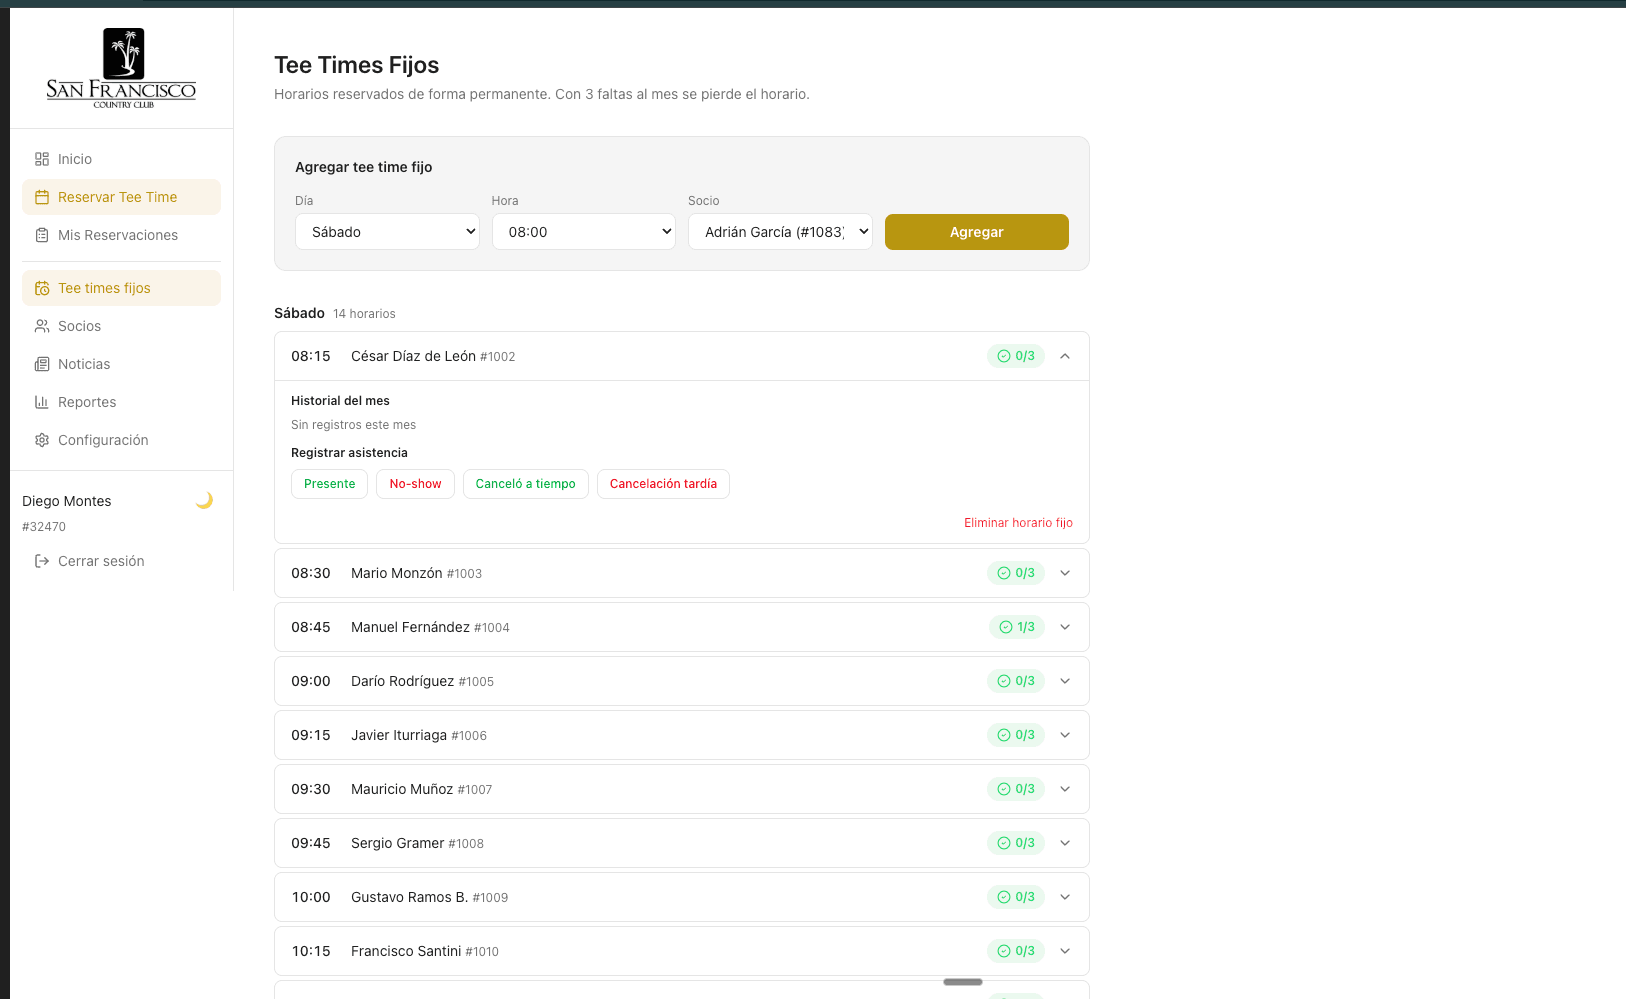Screen dimensions: 1626x999
Task: Click the Inicio dashboard icon in sidebar
Action: [42, 159]
